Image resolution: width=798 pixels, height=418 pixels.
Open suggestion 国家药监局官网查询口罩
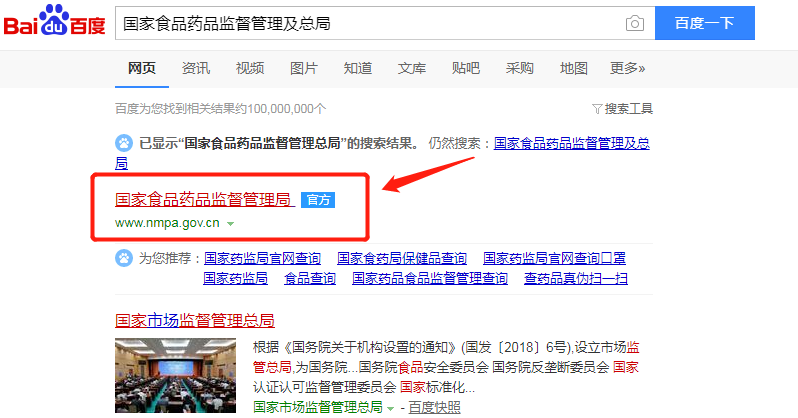click(x=554, y=259)
